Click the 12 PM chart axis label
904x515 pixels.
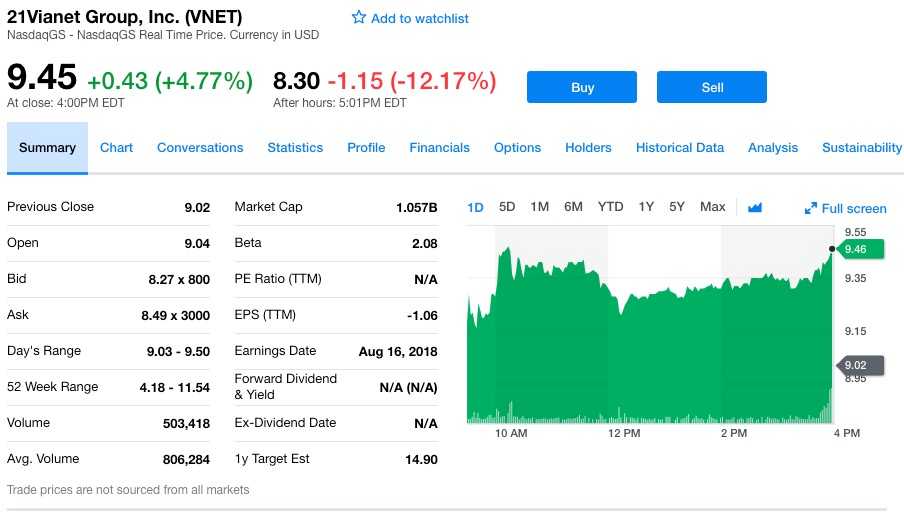[624, 433]
